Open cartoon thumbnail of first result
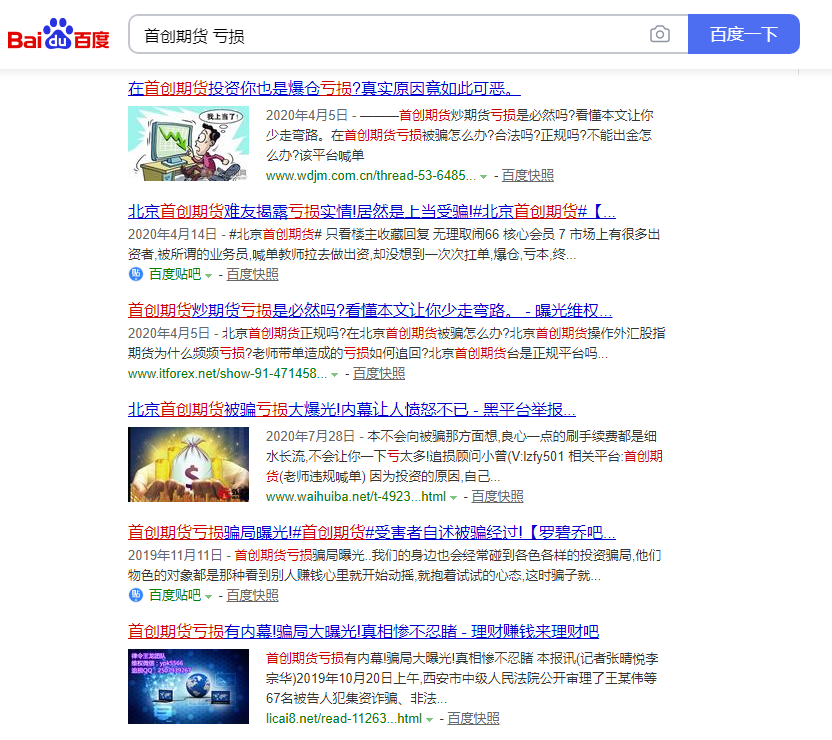 [188, 143]
